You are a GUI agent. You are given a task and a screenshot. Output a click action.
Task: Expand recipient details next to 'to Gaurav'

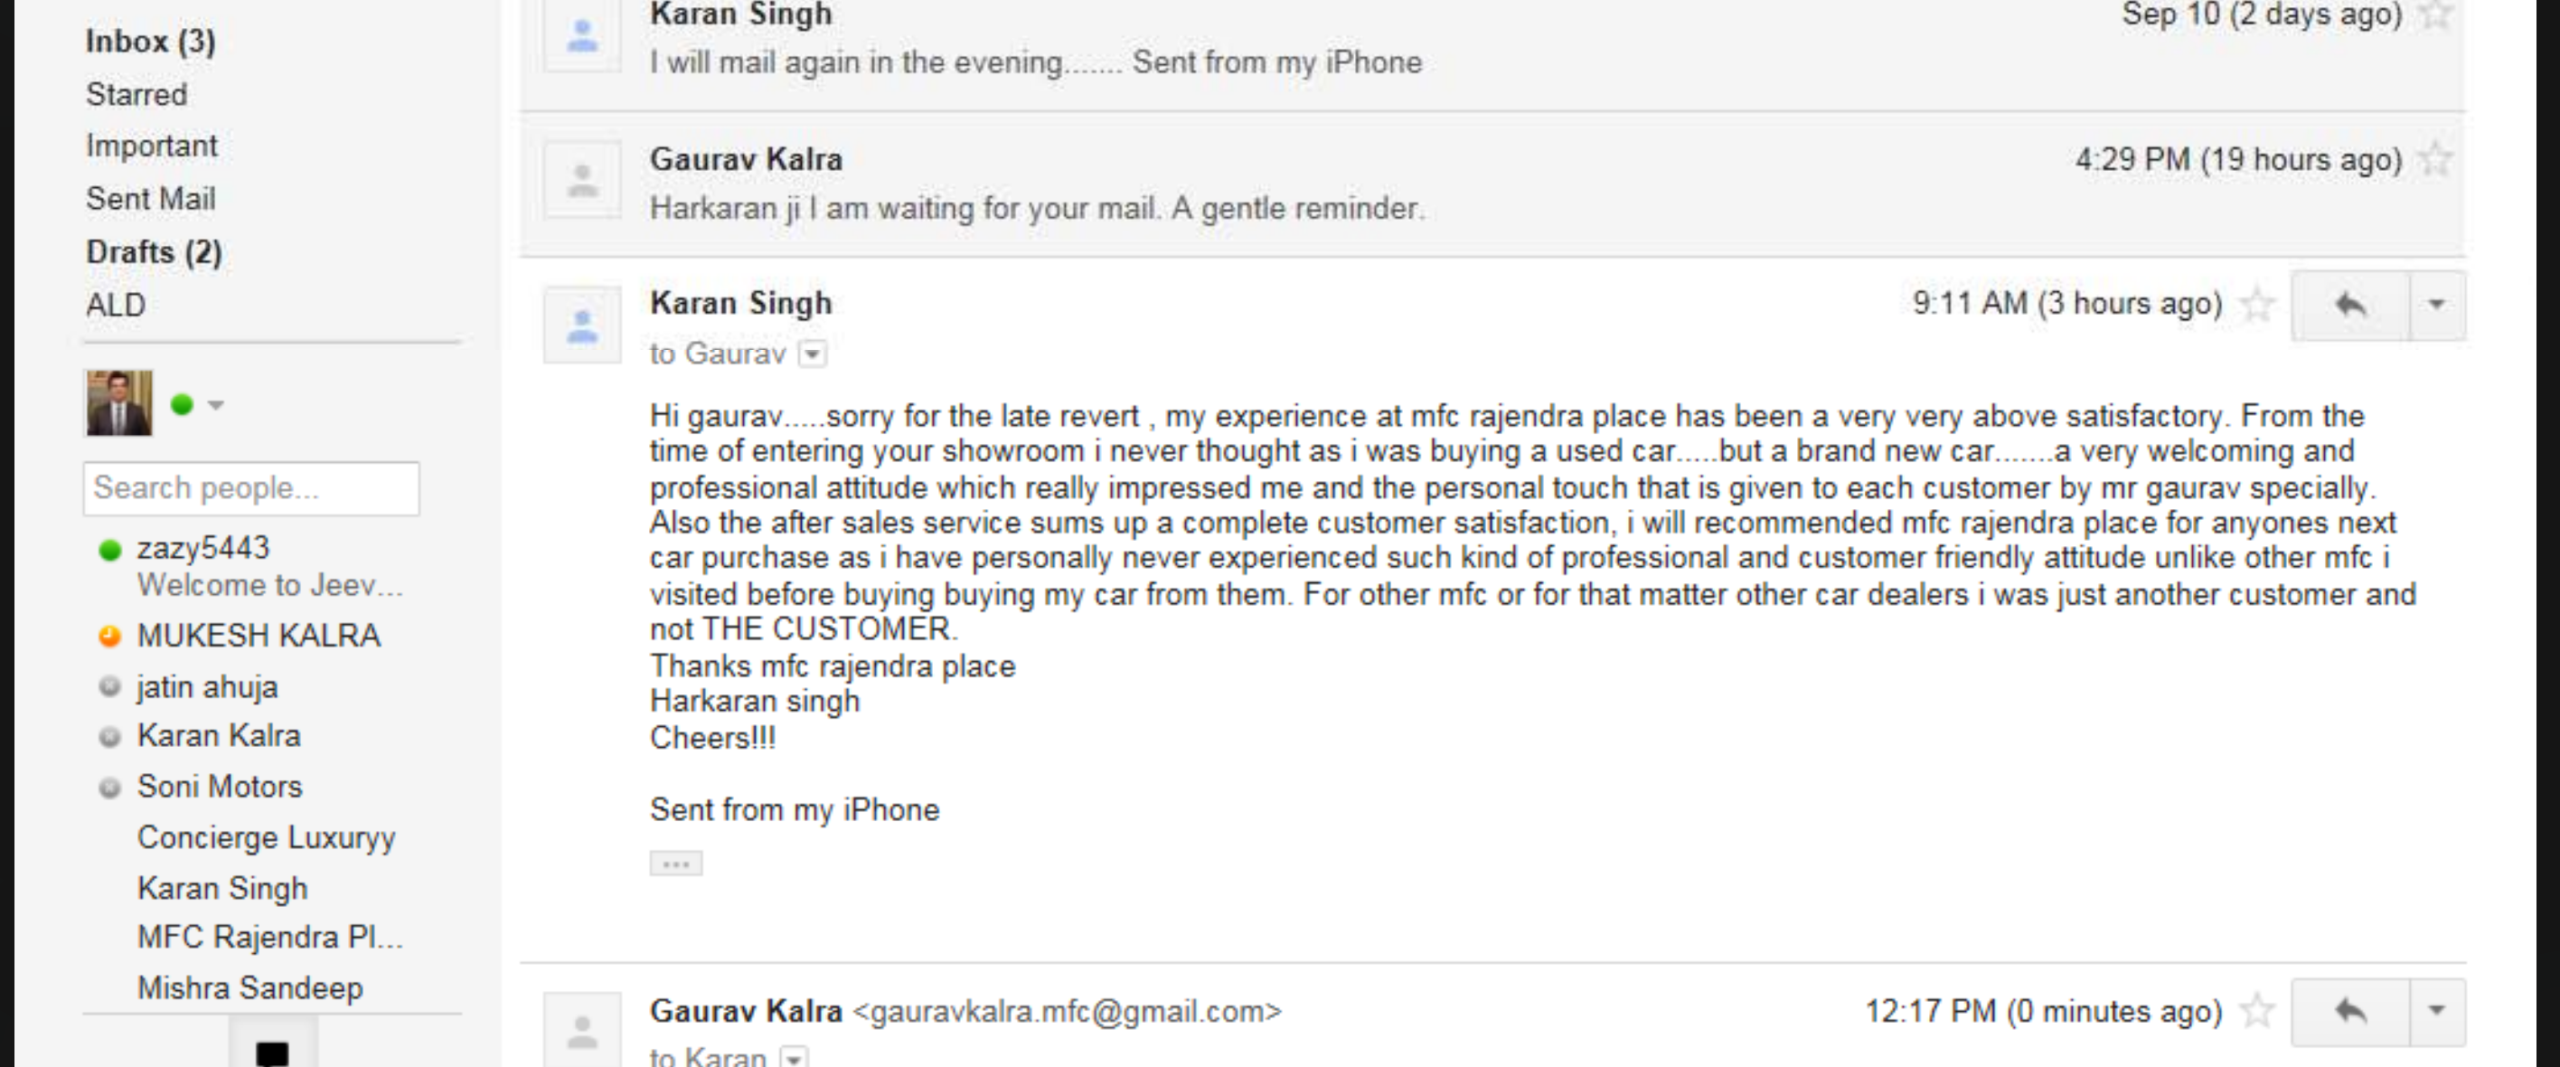coord(813,354)
